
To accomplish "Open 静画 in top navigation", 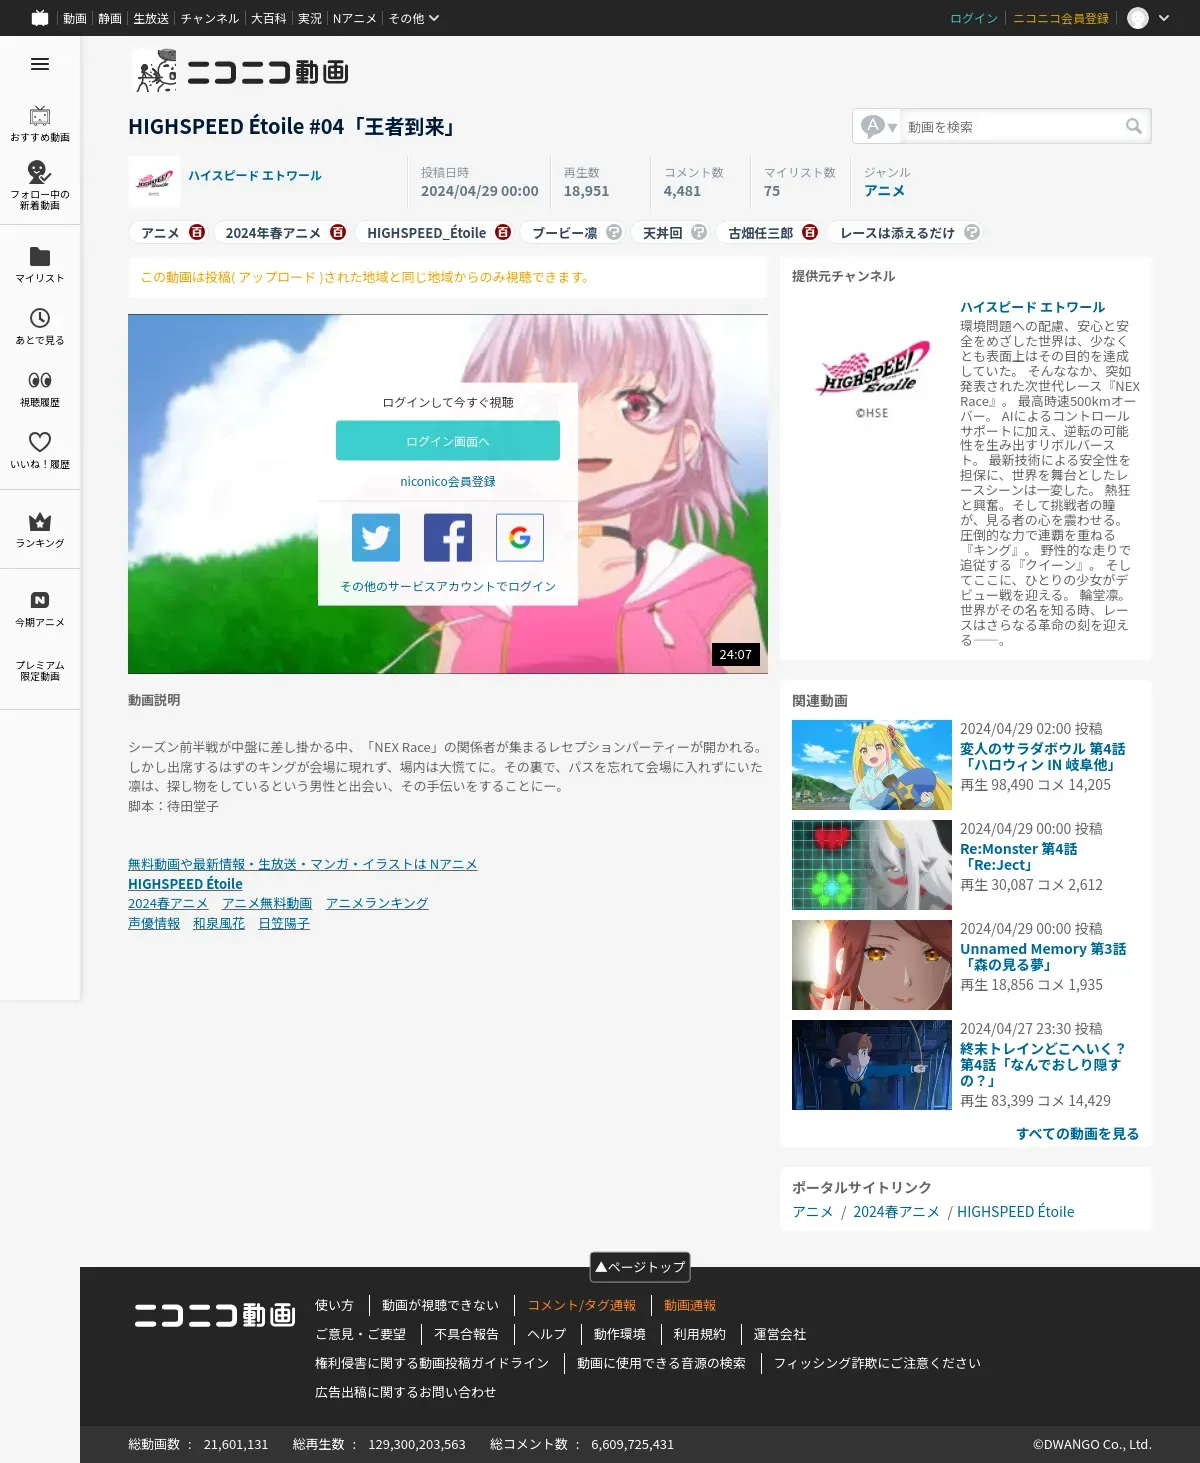I will [x=110, y=18].
